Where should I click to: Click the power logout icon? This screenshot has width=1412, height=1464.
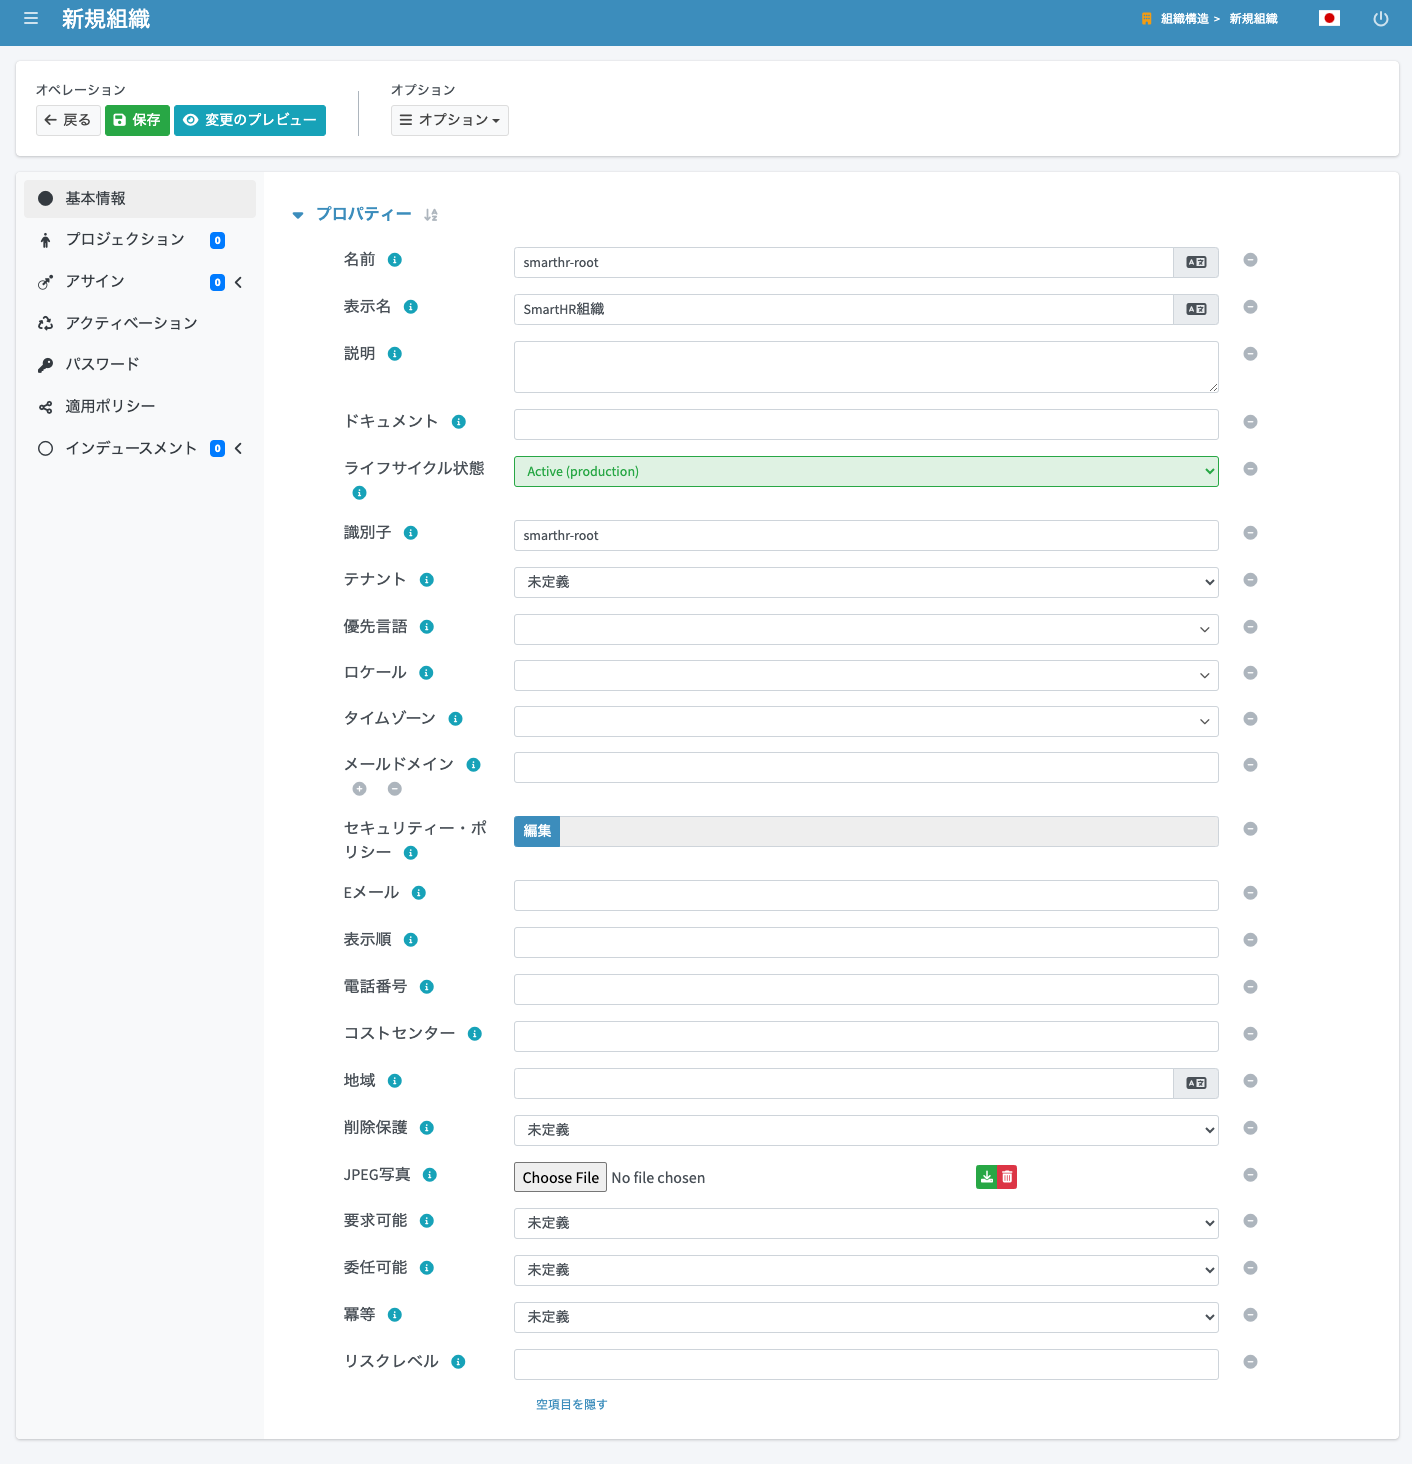coord(1381,19)
